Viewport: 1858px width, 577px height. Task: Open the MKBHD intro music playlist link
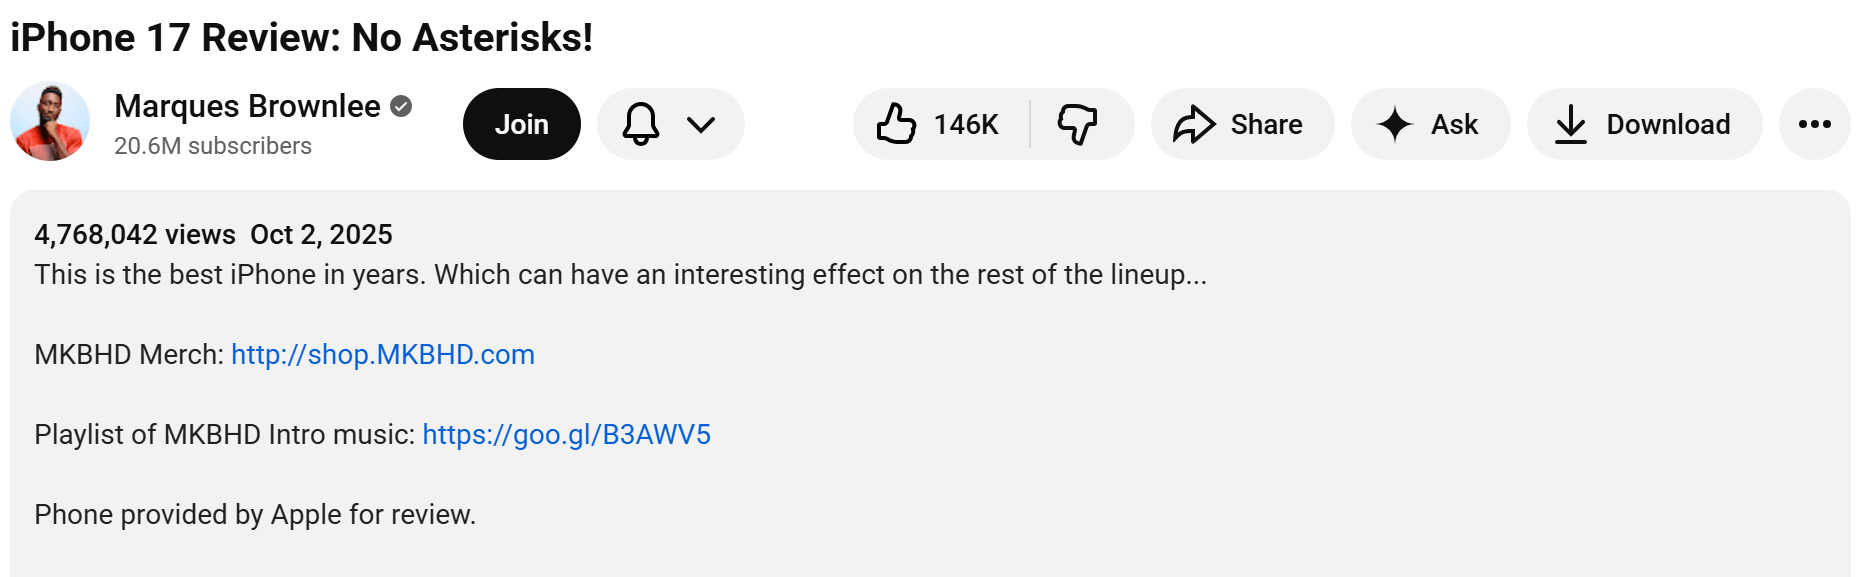pyautogui.click(x=566, y=434)
